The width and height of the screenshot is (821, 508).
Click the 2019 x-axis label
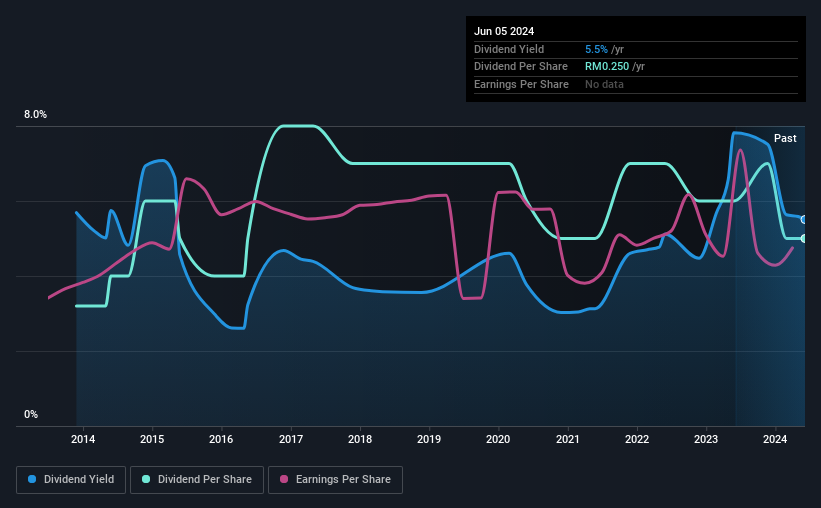[x=429, y=439]
